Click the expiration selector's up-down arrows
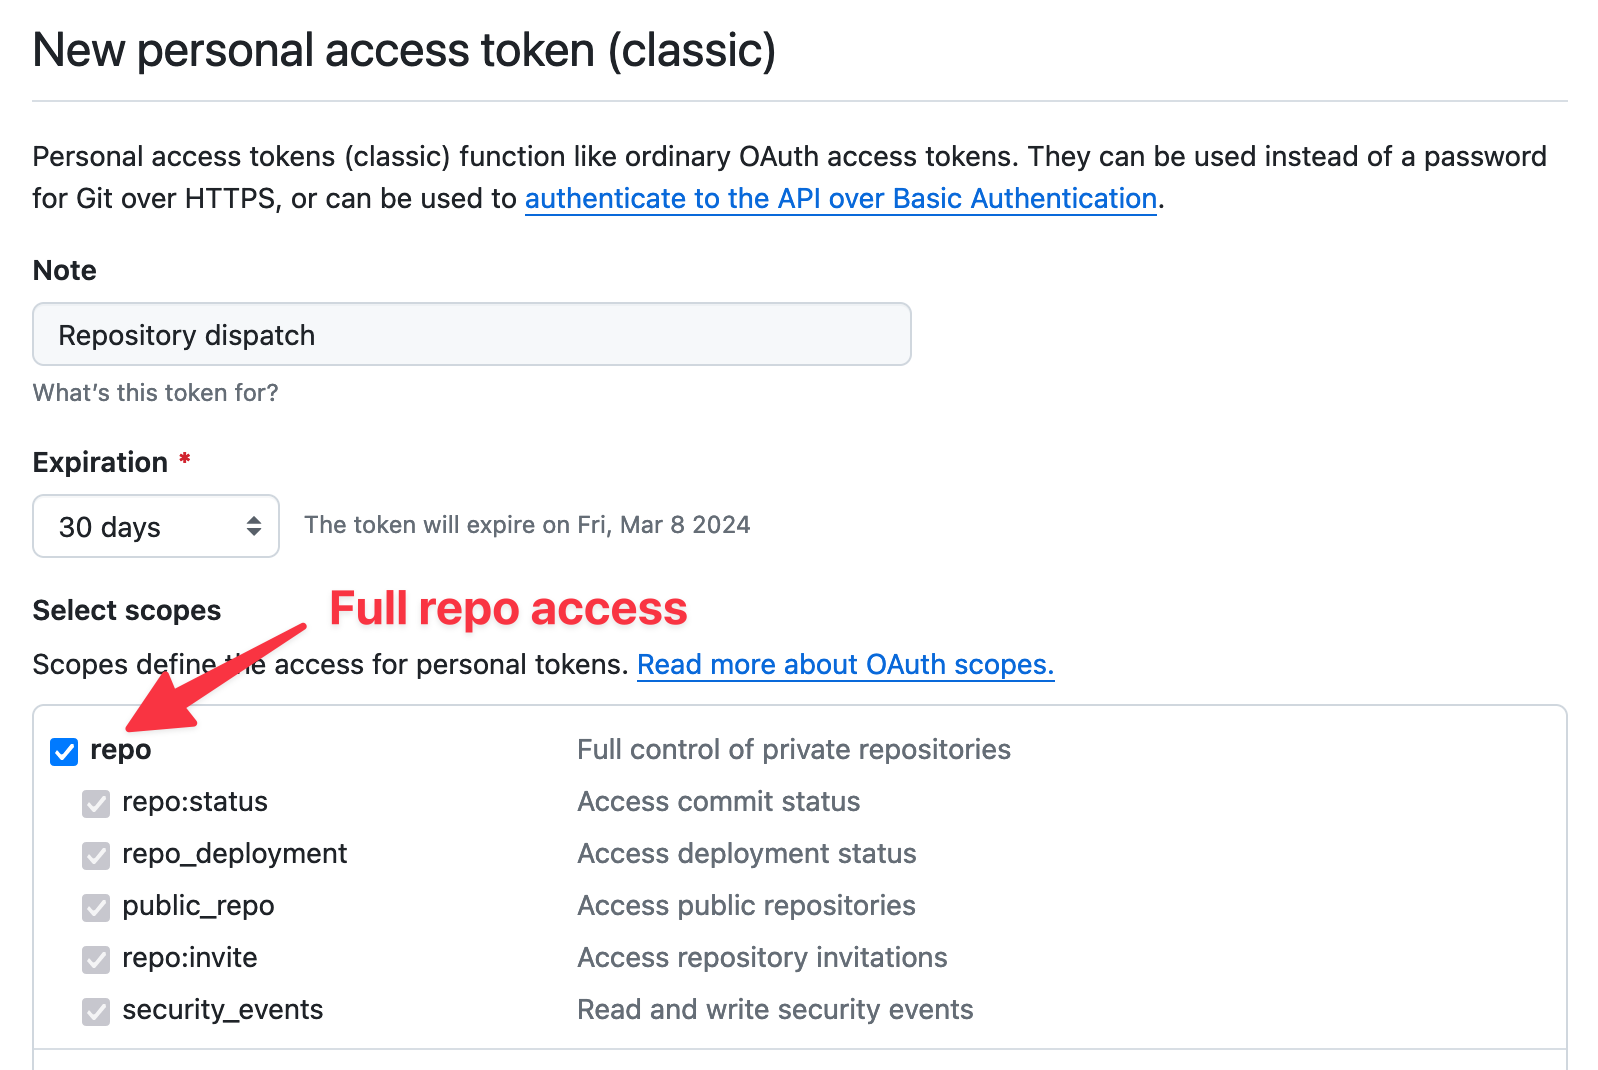 tap(254, 526)
